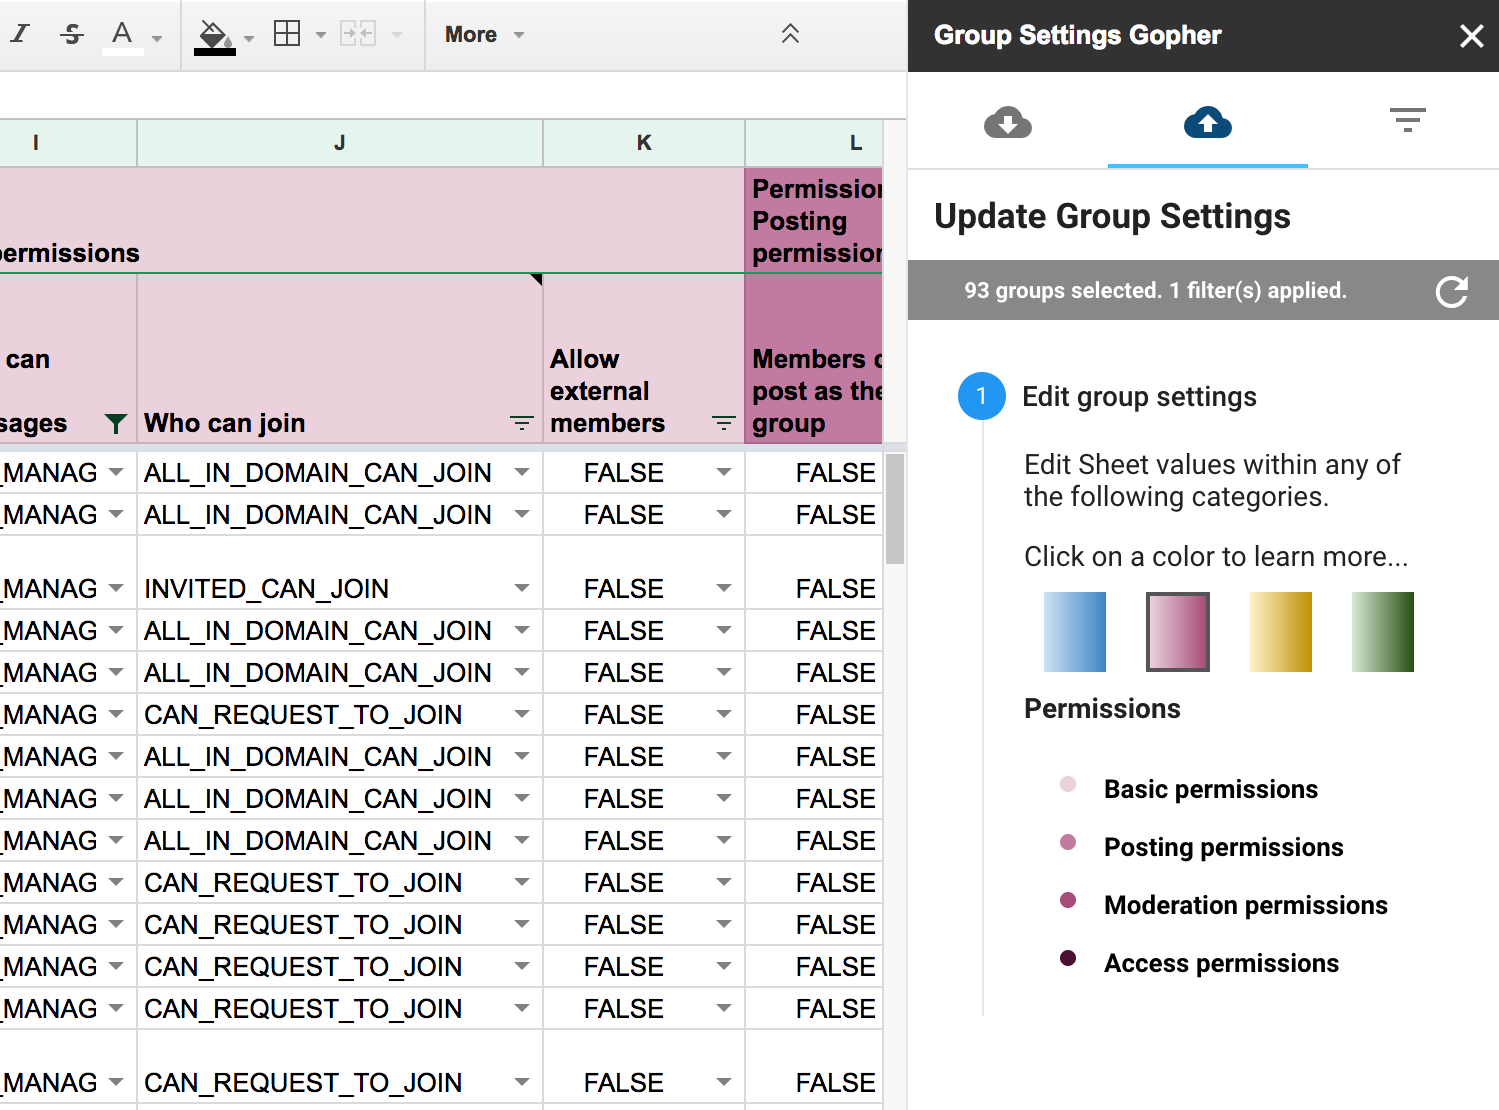Image resolution: width=1499 pixels, height=1110 pixels.
Task: Select the blue gradient color swatch
Action: [x=1075, y=632]
